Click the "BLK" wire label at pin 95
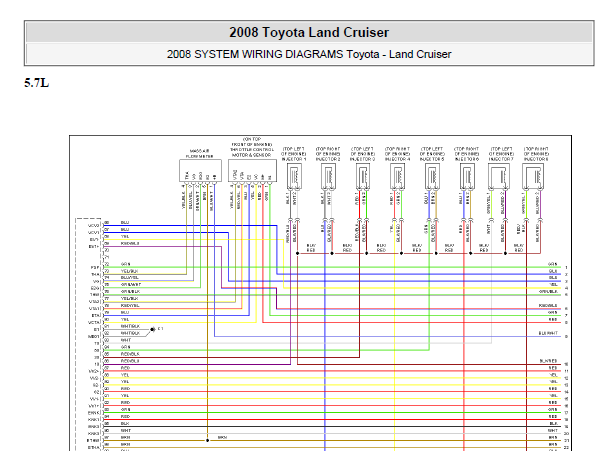The width and height of the screenshot is (603, 451). click(125, 423)
